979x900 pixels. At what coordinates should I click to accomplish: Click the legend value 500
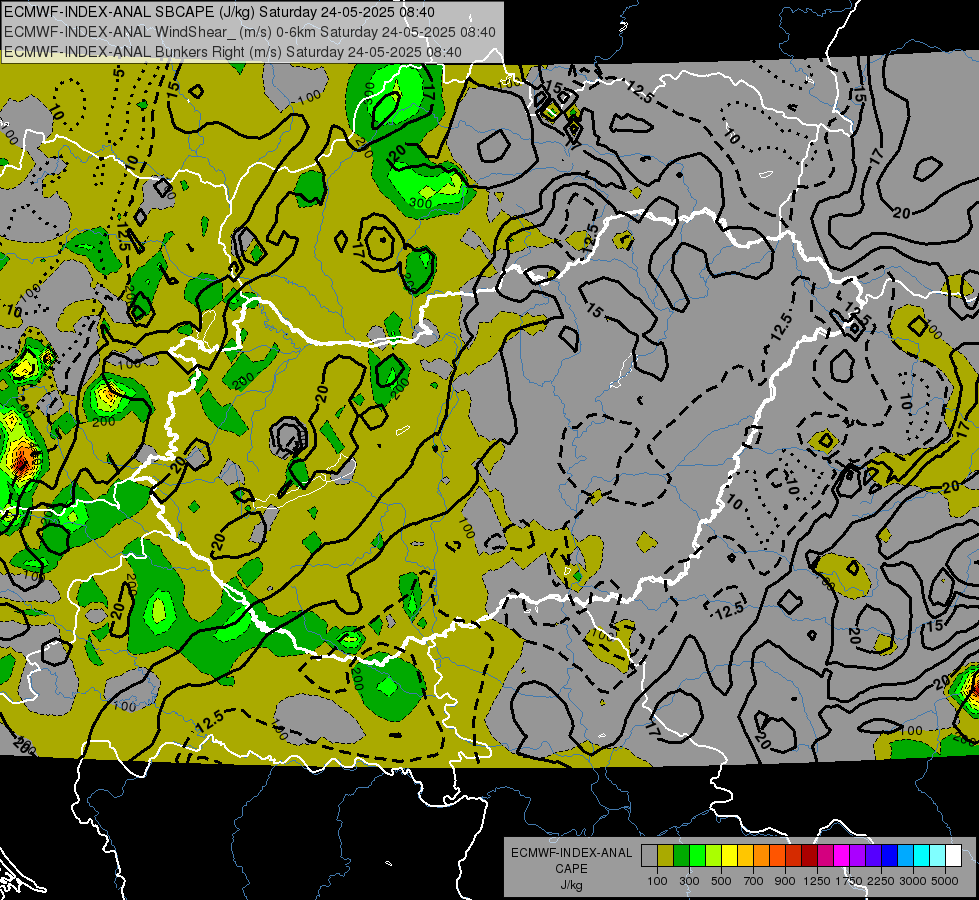pyautogui.click(x=721, y=881)
